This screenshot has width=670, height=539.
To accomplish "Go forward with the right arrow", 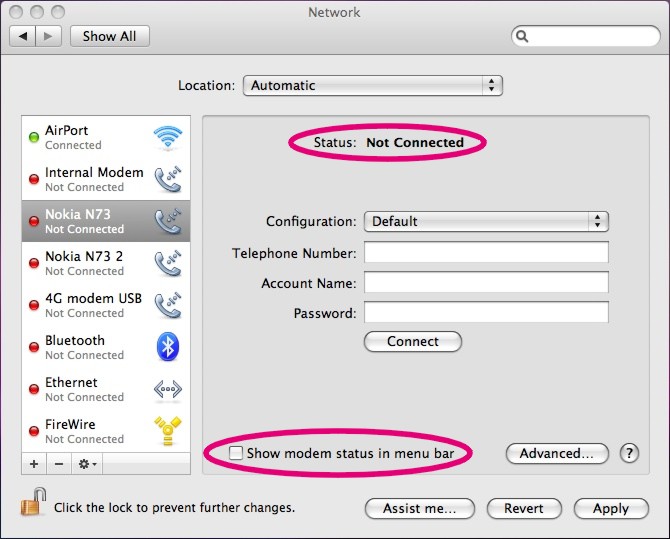I will tap(48, 36).
